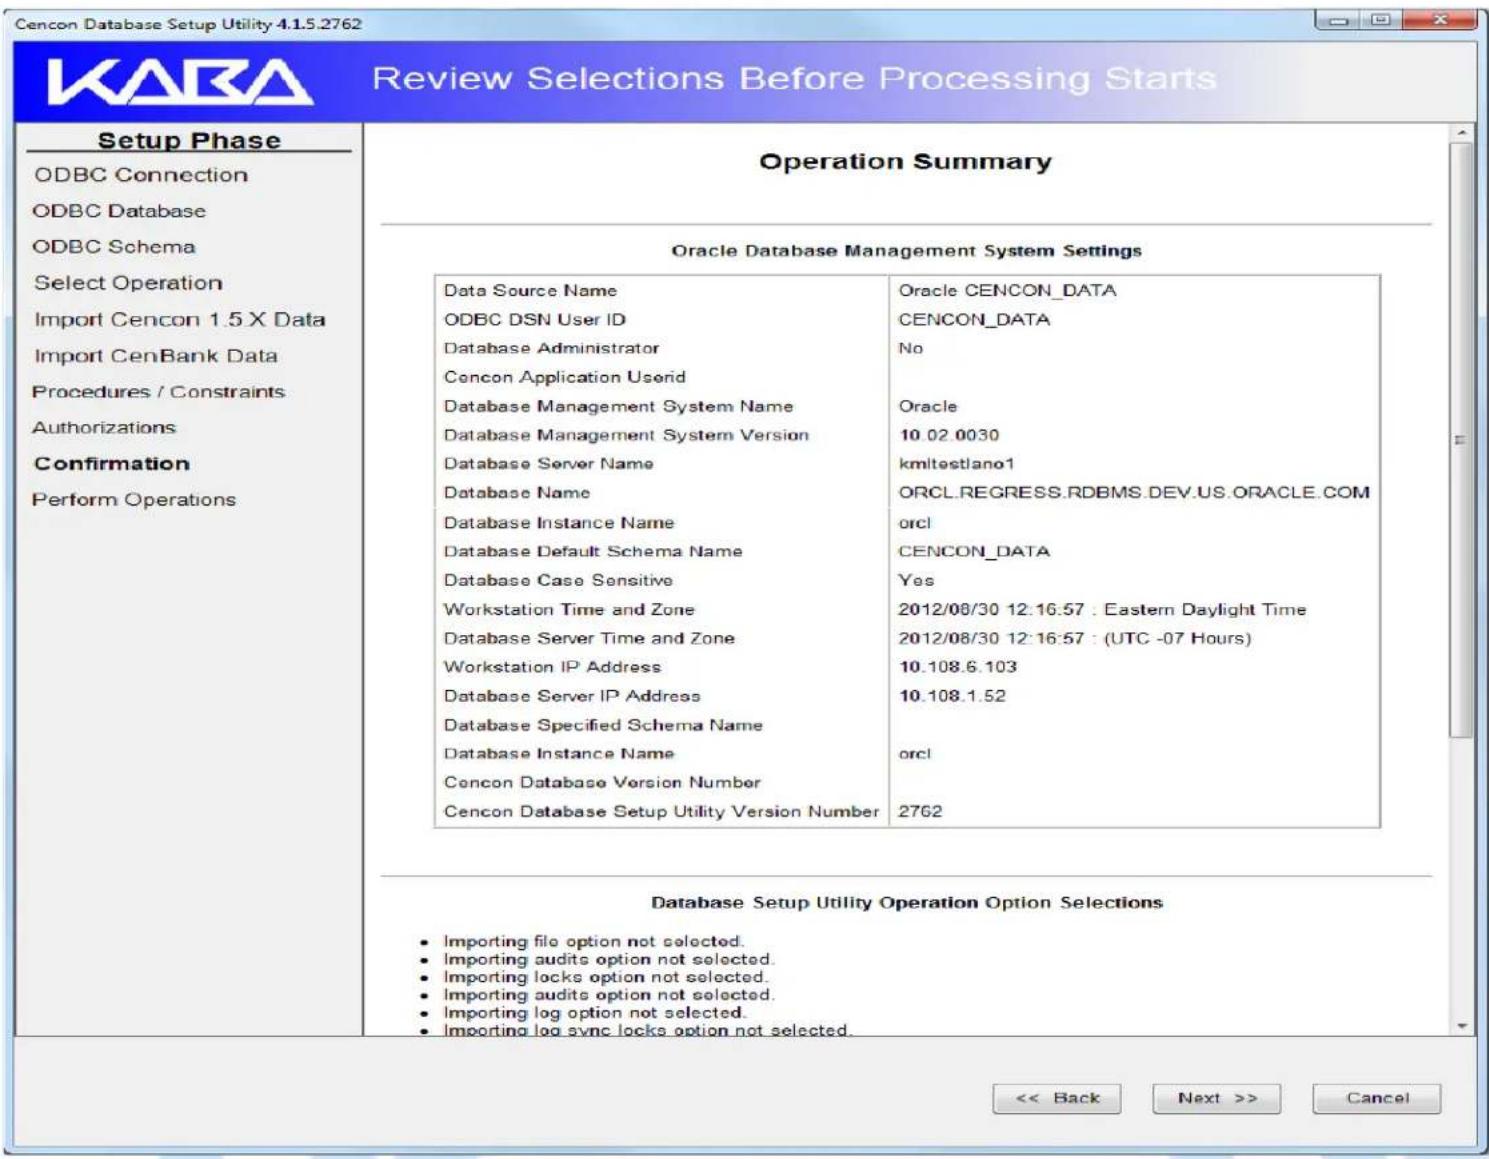This screenshot has width=1489, height=1159.
Task: Click the 'Data Source Name' label
Action: (530, 291)
